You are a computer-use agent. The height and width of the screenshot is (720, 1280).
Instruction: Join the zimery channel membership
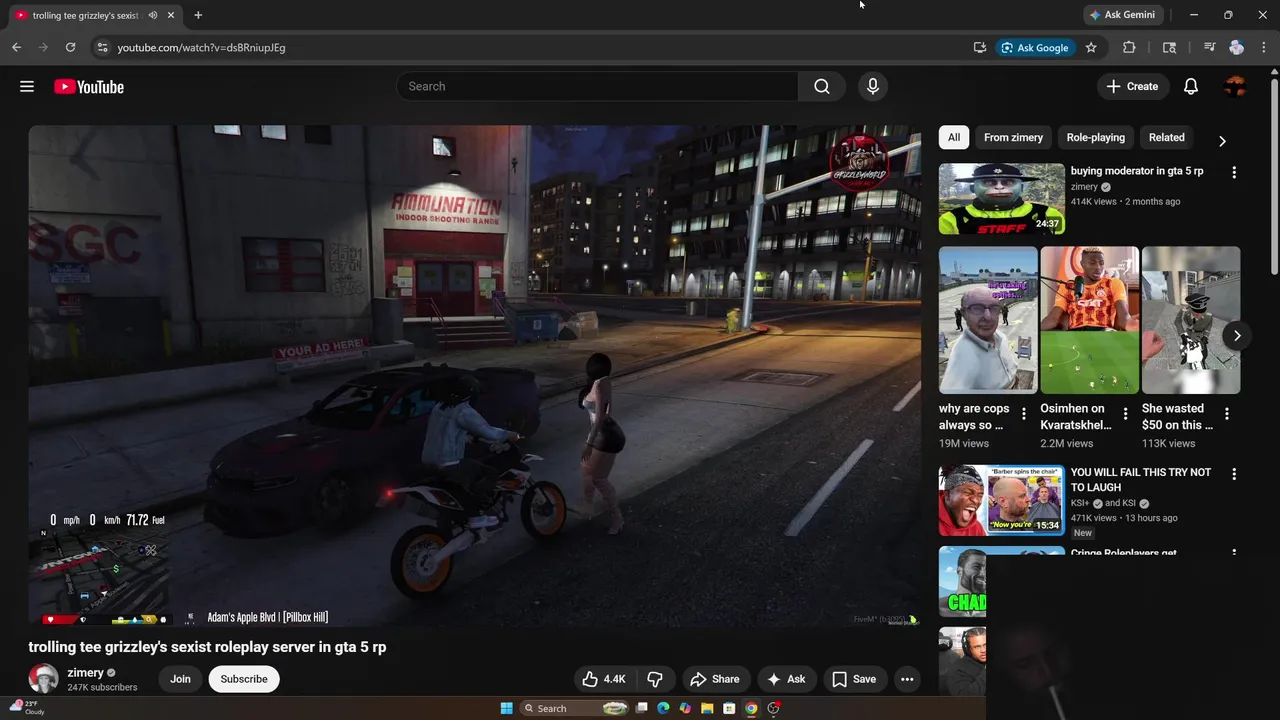point(180,679)
